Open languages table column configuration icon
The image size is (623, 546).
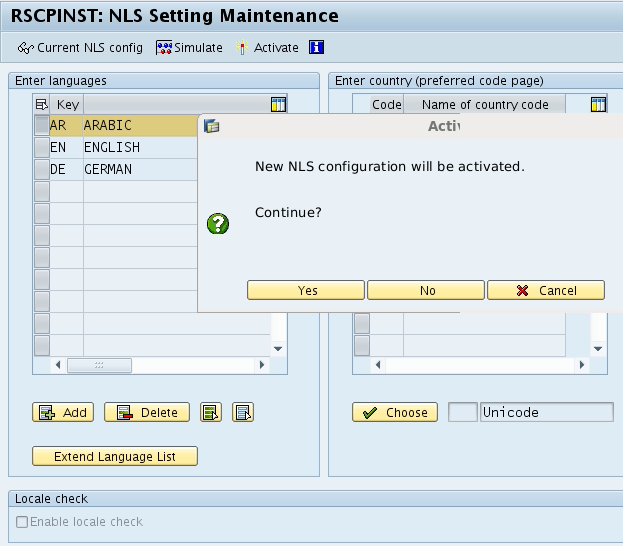[278, 105]
